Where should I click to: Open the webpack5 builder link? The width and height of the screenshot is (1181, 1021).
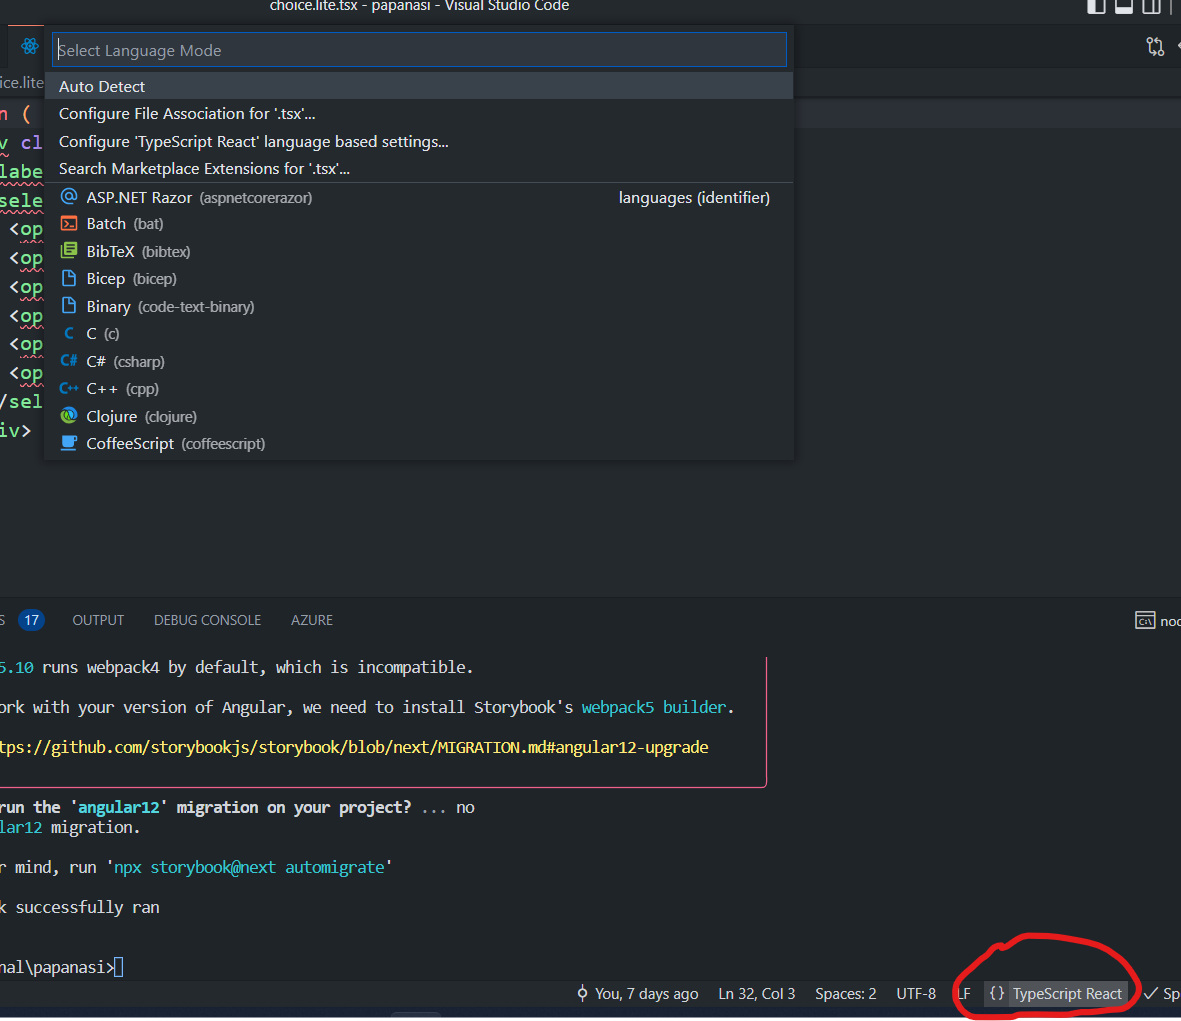(x=654, y=707)
